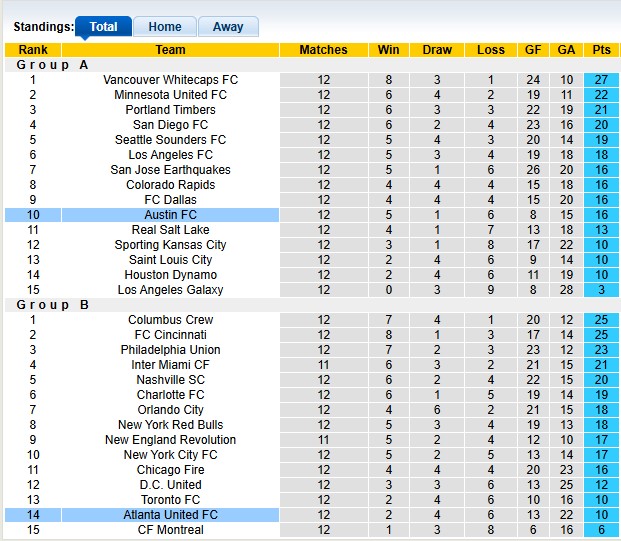Click the Columbus Crew team link
621x541 pixels.
[x=171, y=320]
